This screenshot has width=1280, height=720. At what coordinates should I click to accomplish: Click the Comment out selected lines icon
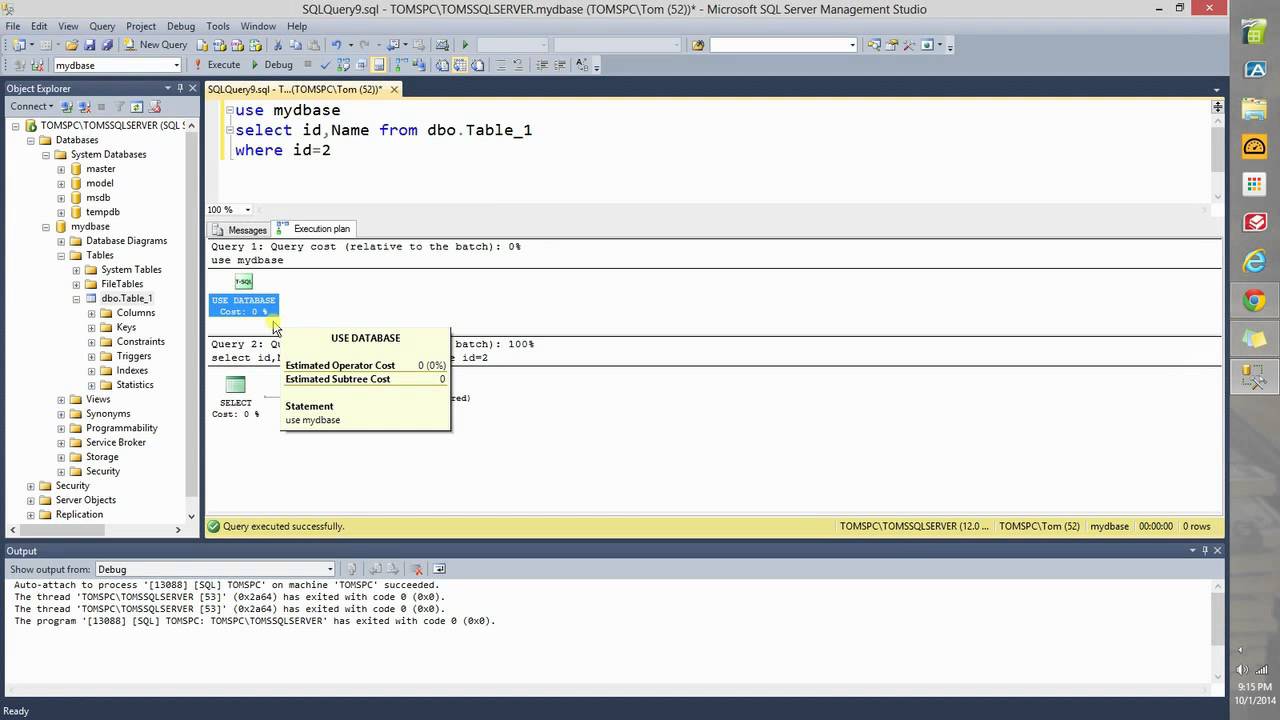(501, 65)
